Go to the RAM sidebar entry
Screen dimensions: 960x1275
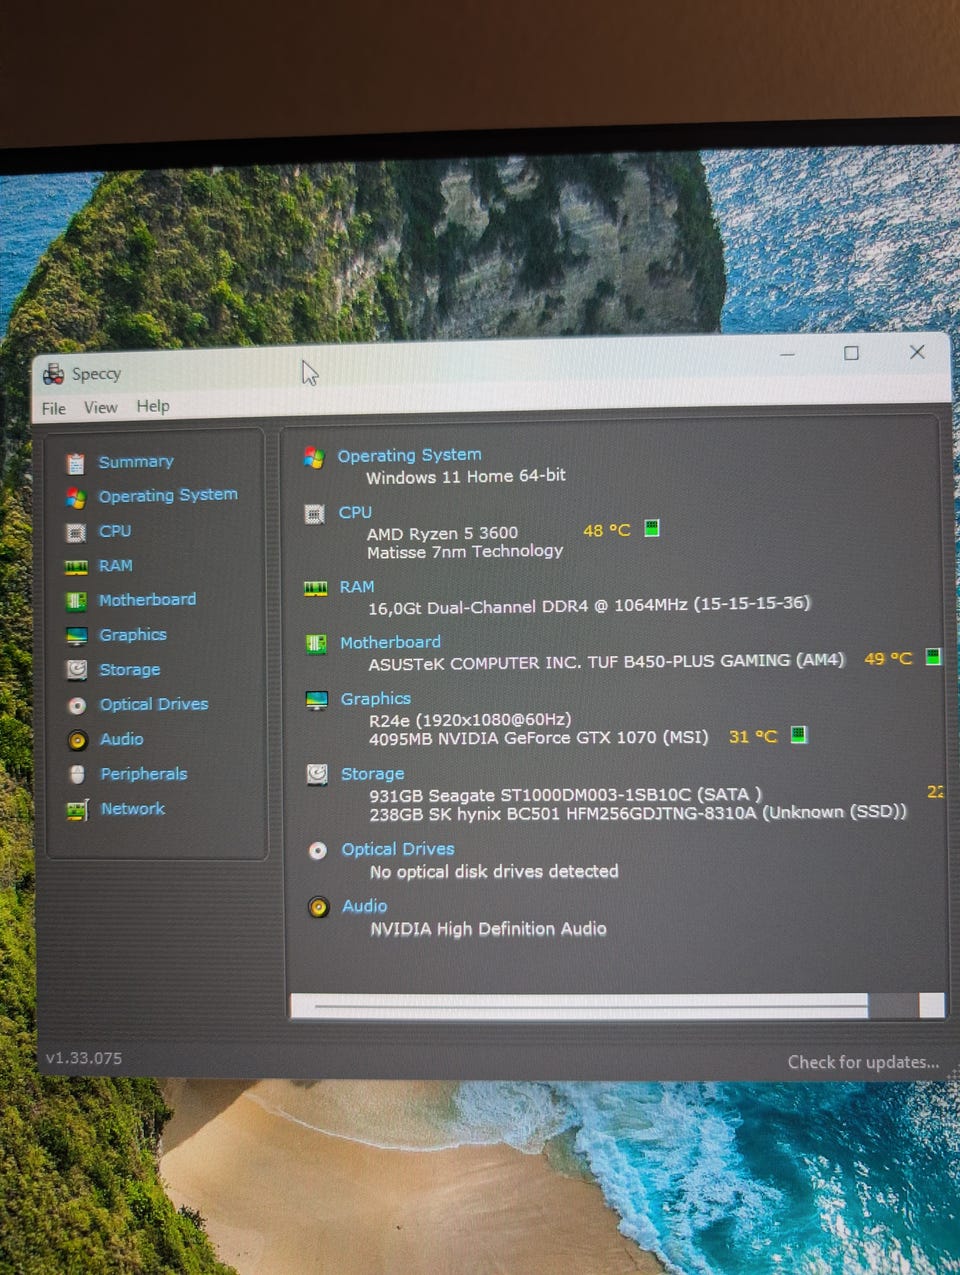click(116, 565)
